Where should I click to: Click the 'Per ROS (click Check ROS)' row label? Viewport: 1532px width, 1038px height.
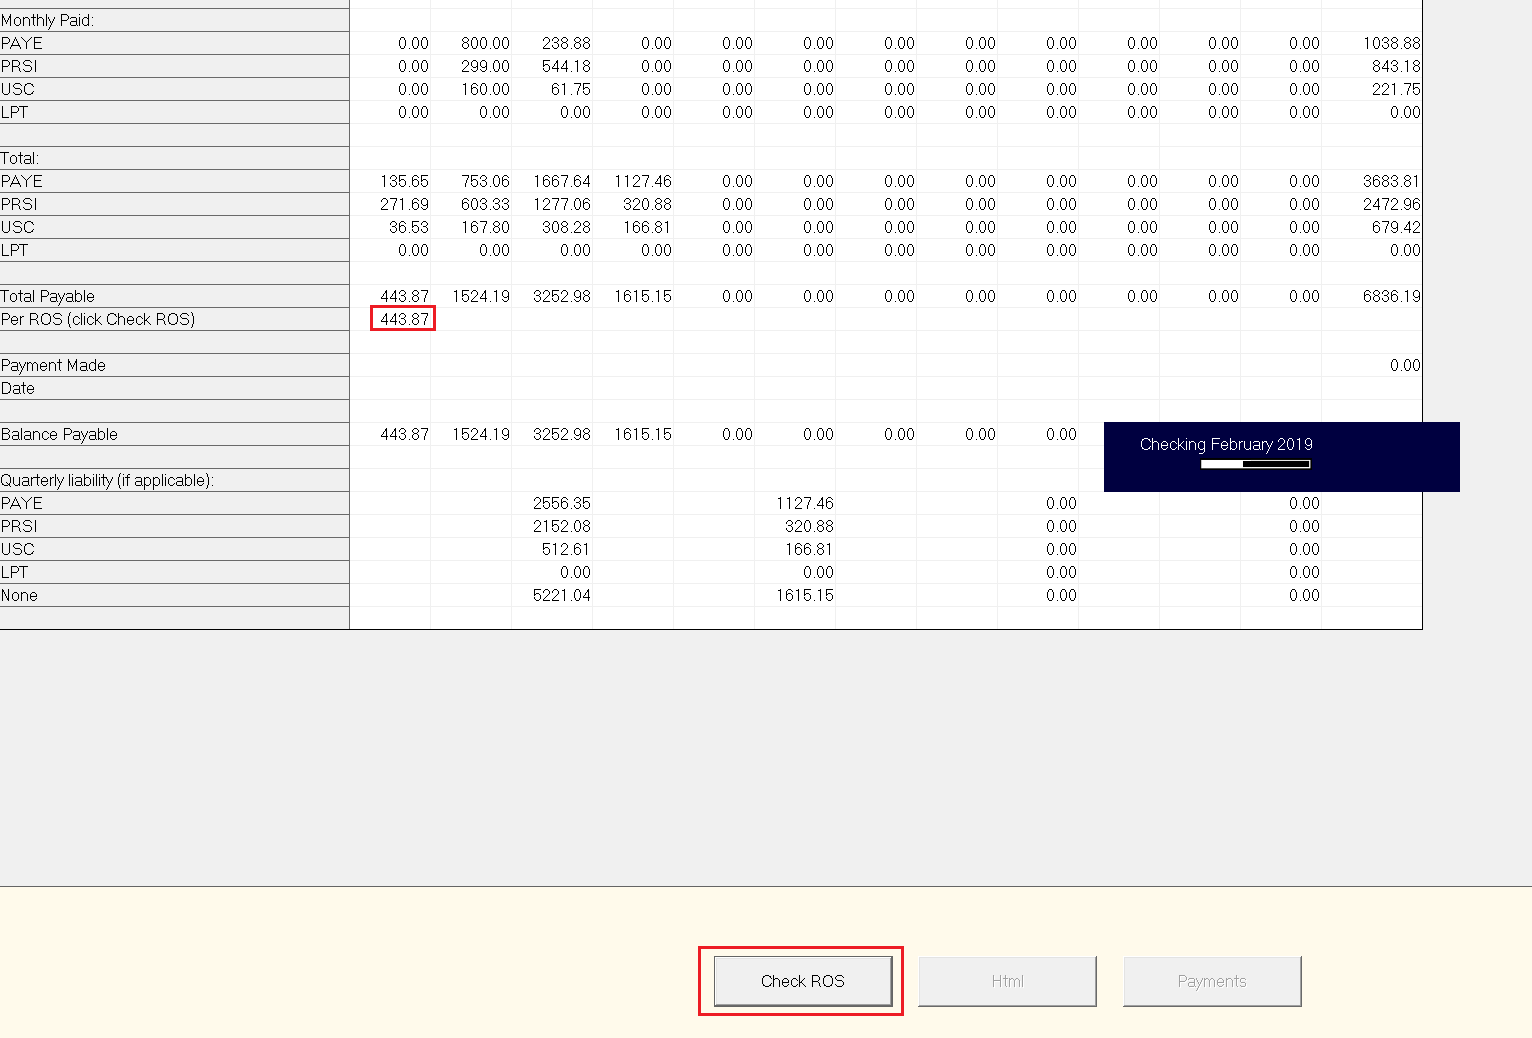pos(98,319)
